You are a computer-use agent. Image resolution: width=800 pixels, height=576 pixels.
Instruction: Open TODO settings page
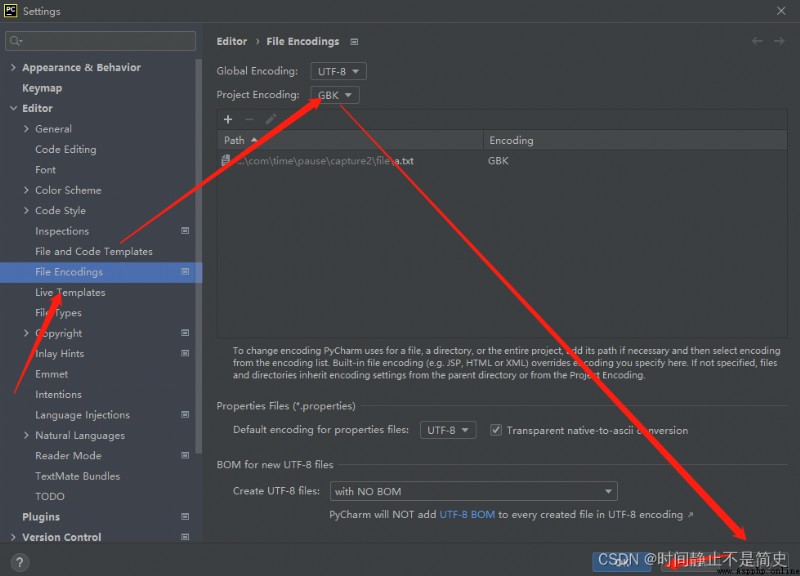coord(49,496)
